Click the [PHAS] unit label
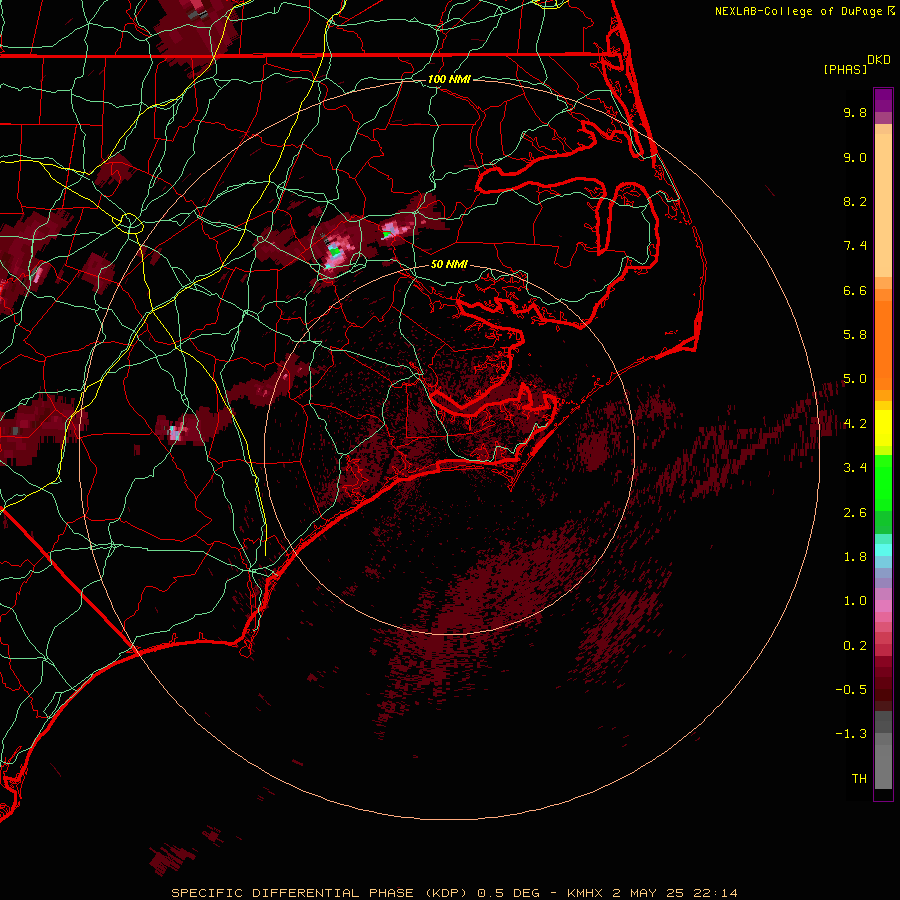The height and width of the screenshot is (900, 900). tap(845, 69)
